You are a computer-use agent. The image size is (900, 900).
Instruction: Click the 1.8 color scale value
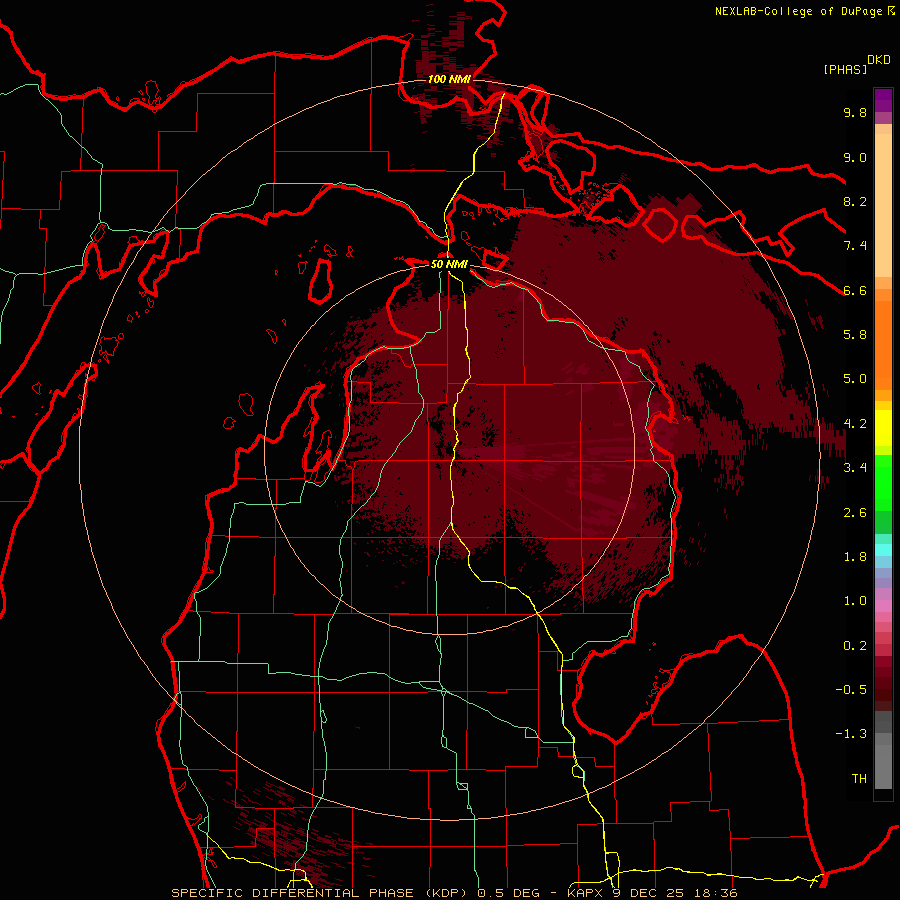click(x=855, y=557)
